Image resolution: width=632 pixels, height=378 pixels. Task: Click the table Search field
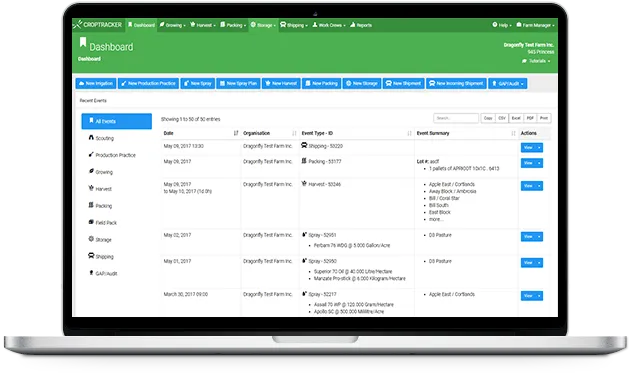pos(456,118)
